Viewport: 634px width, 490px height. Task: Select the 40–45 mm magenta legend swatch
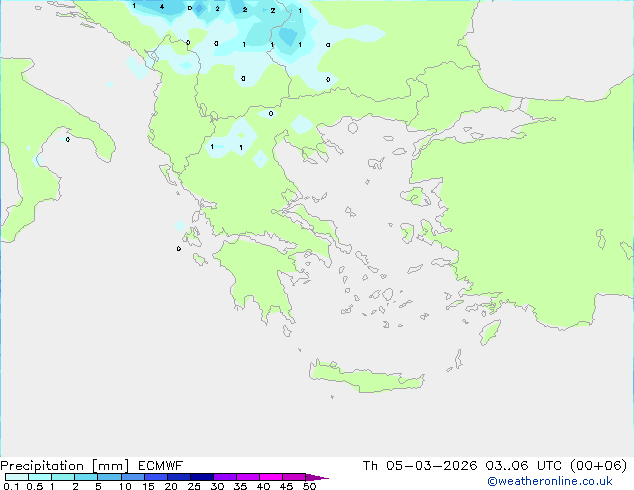click(x=271, y=477)
